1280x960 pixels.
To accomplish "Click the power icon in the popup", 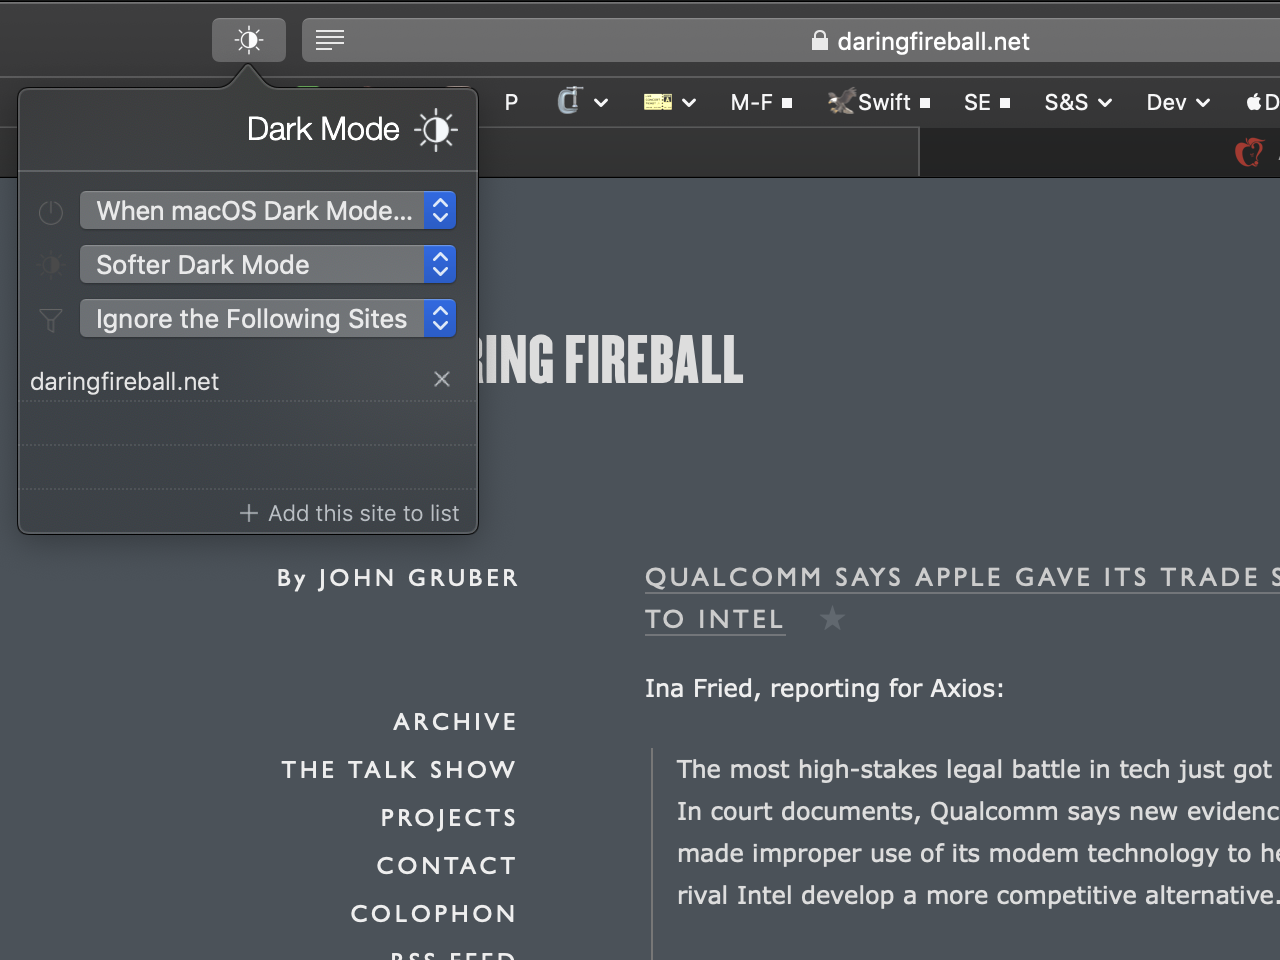I will point(51,212).
